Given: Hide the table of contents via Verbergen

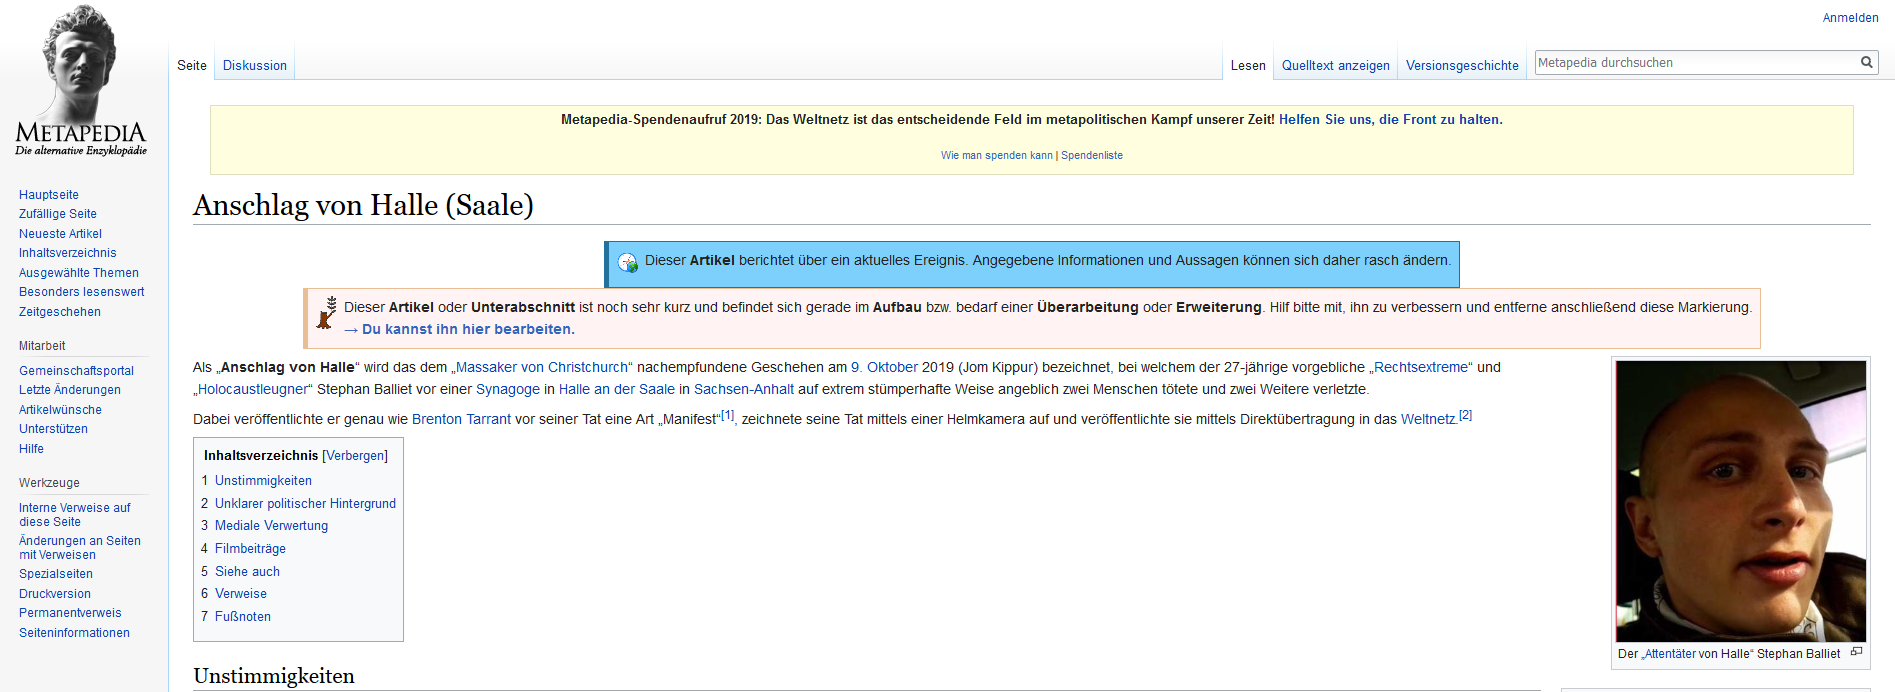Looking at the screenshot, I should tap(355, 456).
